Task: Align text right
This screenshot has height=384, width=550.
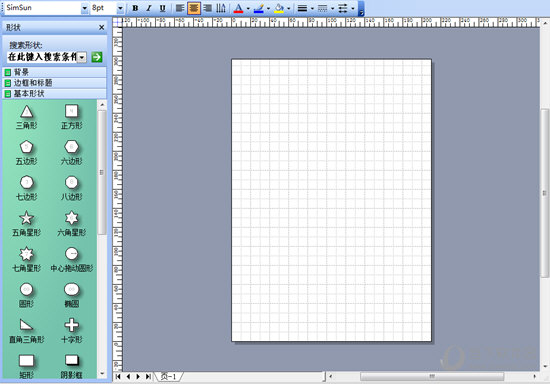Action: coord(208,8)
